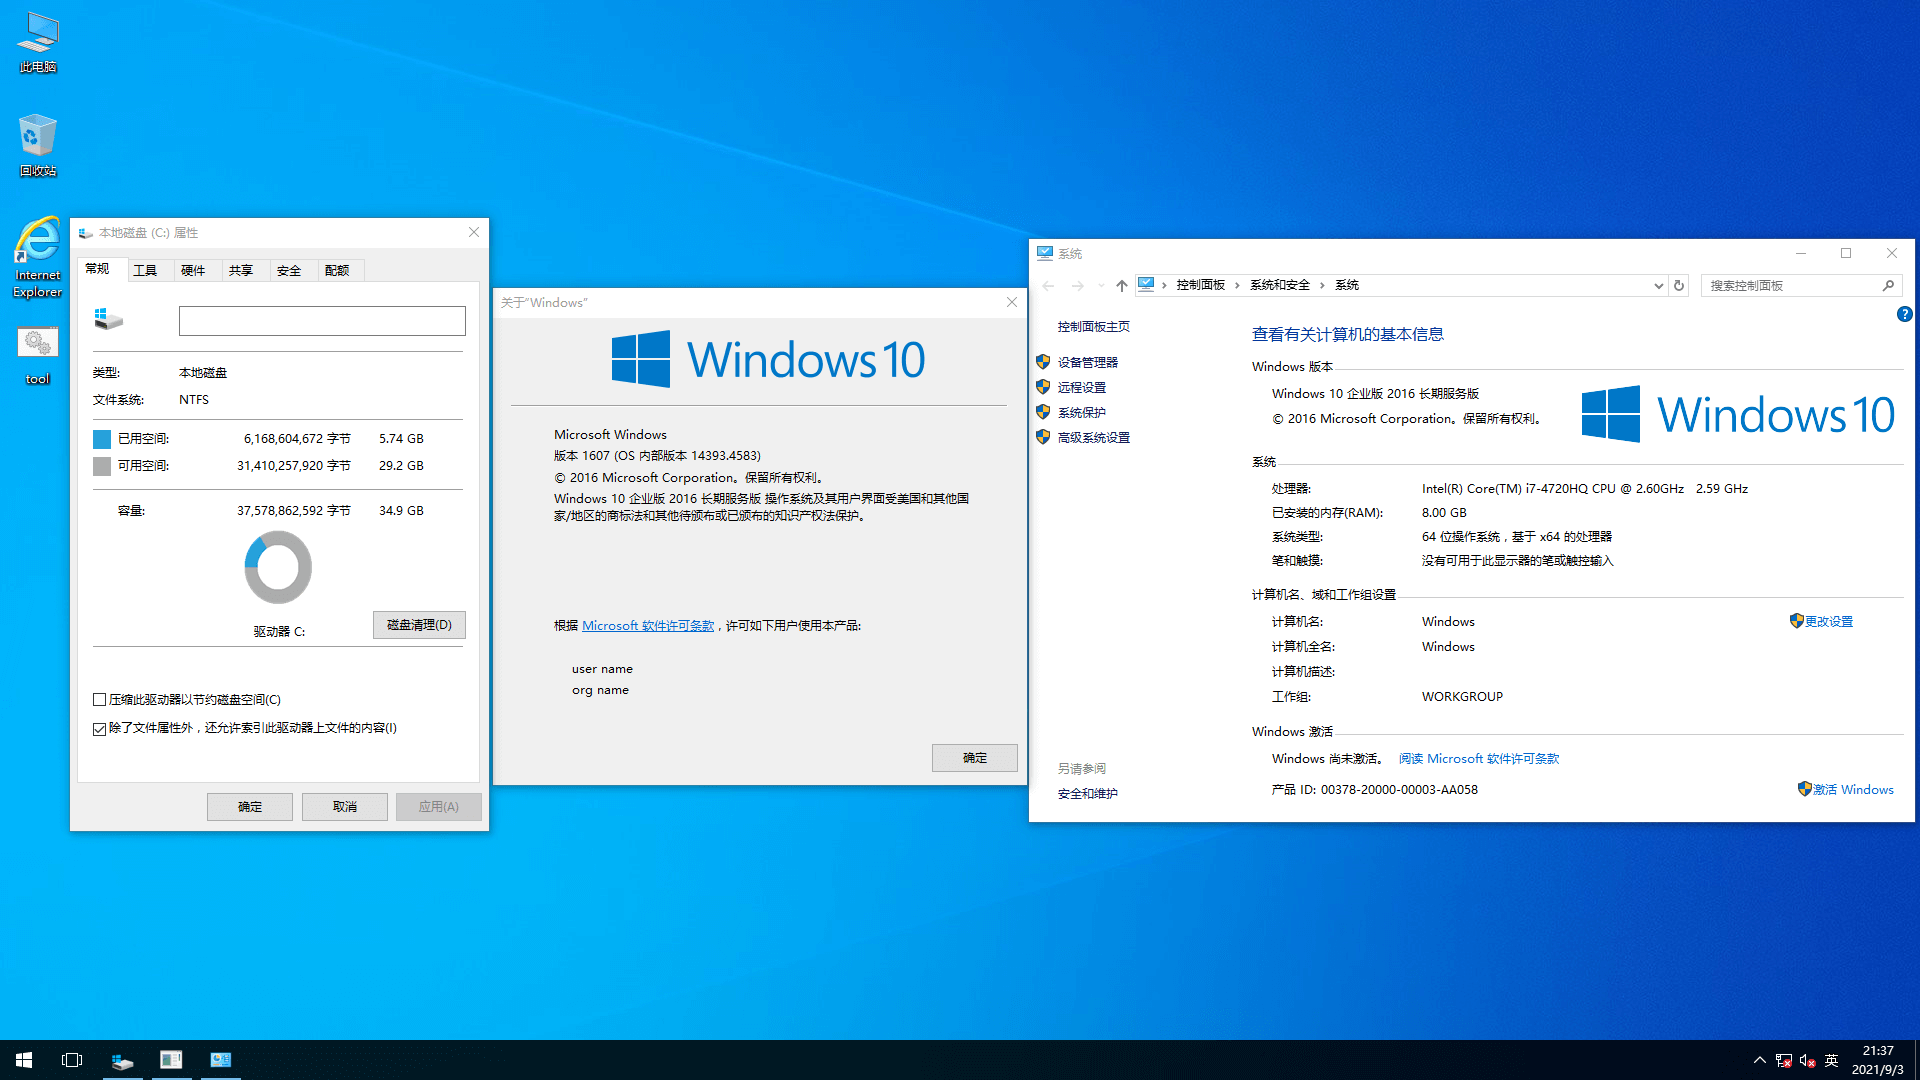Expand the address bar history dropdown
Viewport: 1920px width, 1080px height.
click(1658, 285)
